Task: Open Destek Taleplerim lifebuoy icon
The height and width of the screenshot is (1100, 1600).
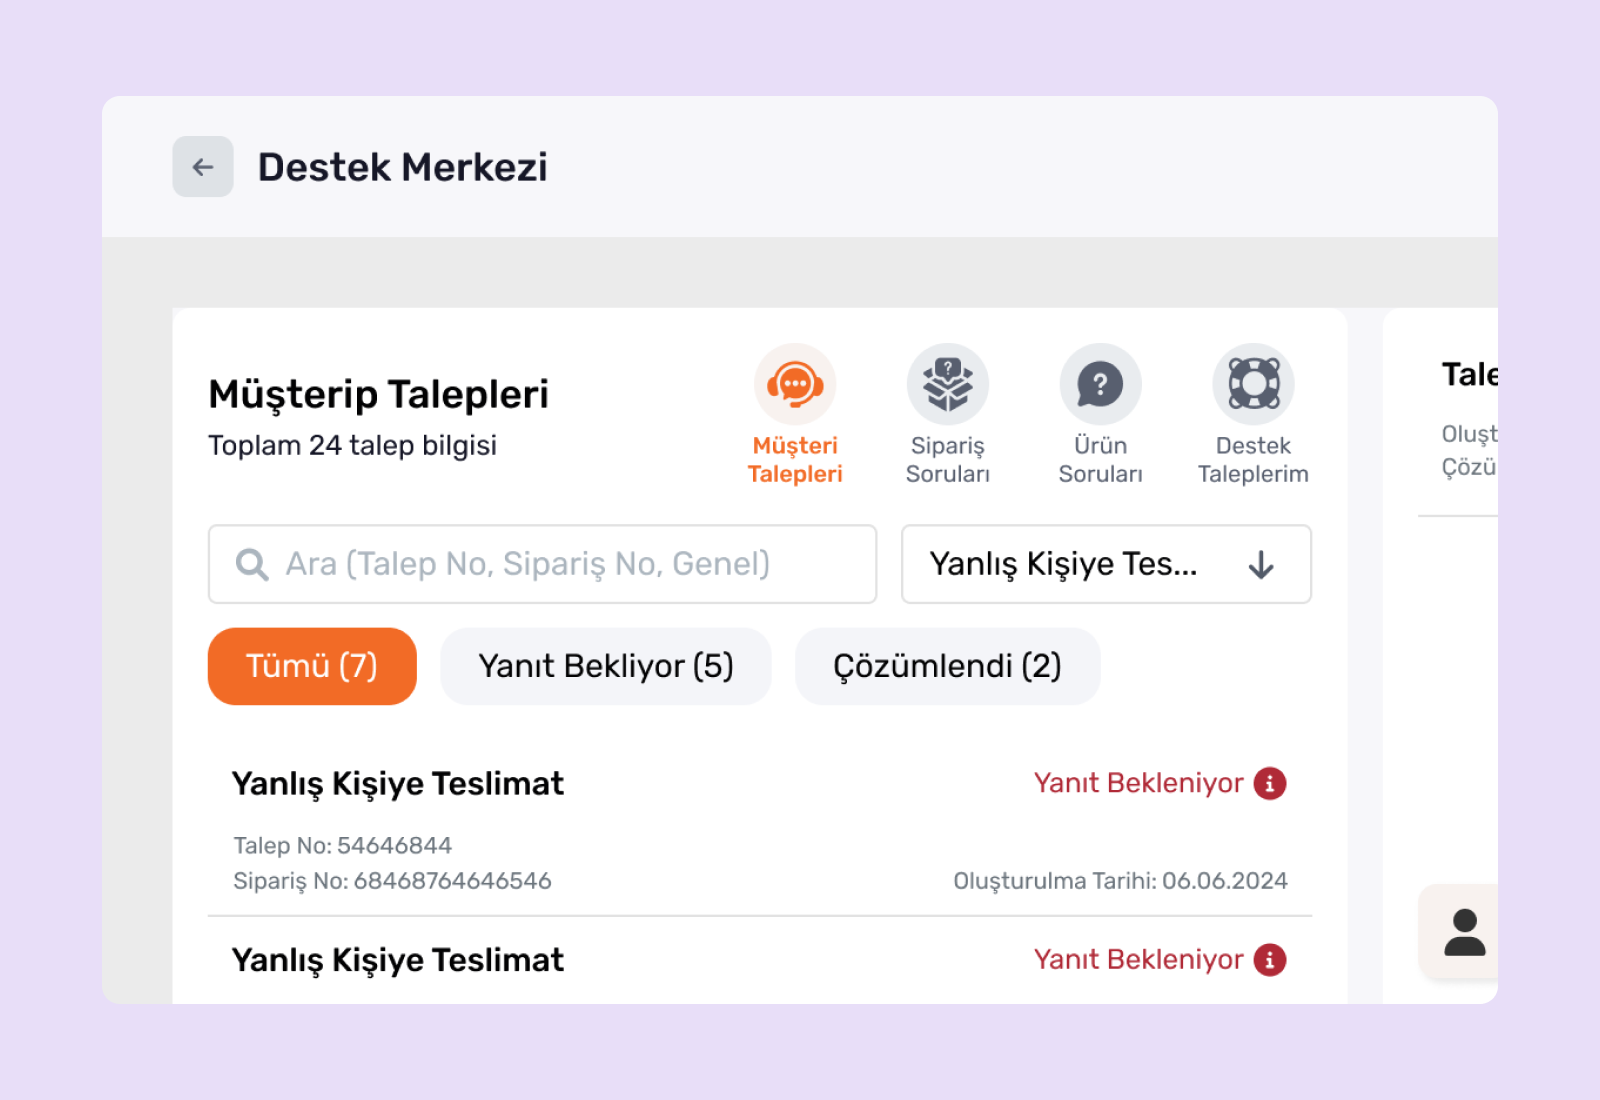Action: point(1253,383)
